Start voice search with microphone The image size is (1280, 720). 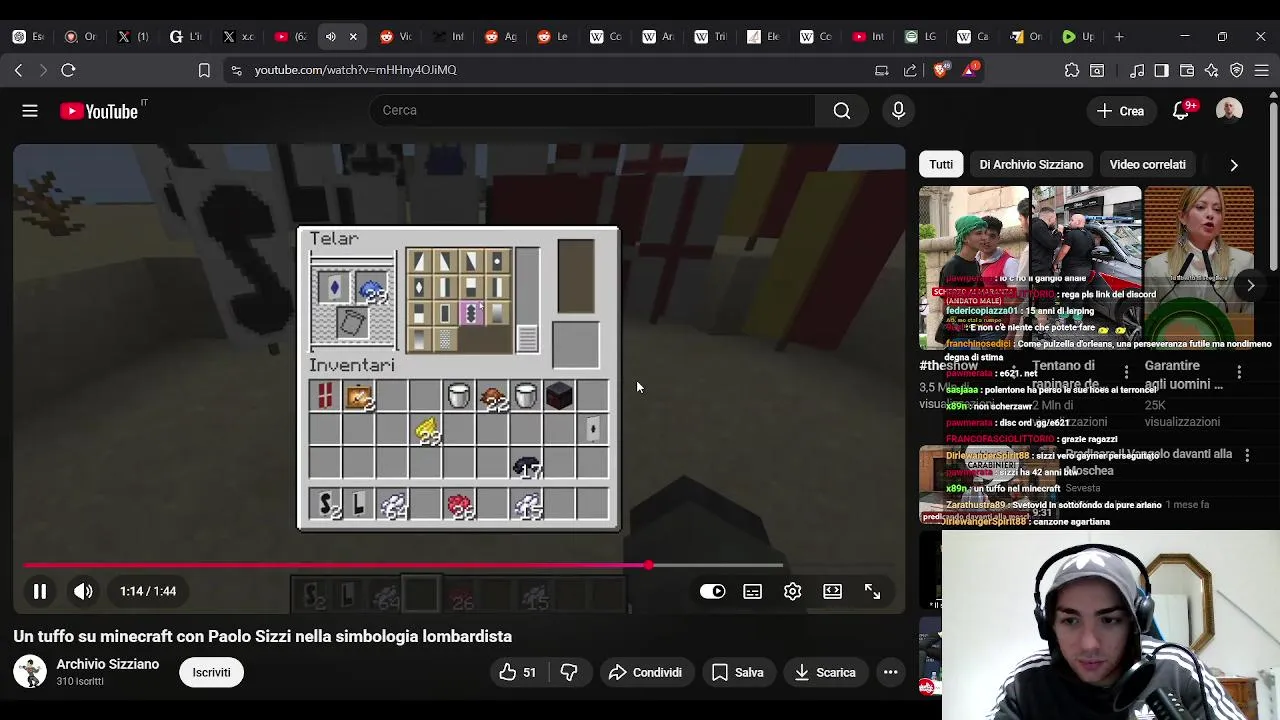click(x=898, y=110)
